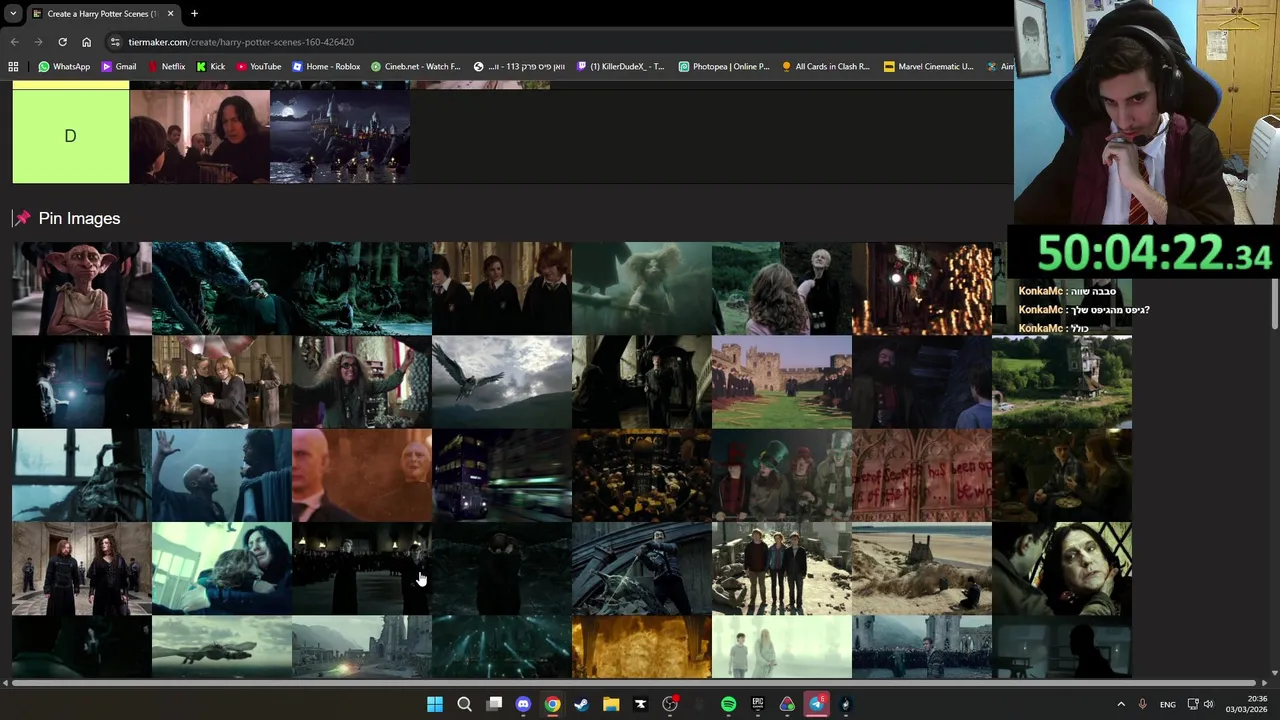Viewport: 1280px width, 720px height.
Task: Open Epic Games Launcher from taskbar
Action: 758,704
